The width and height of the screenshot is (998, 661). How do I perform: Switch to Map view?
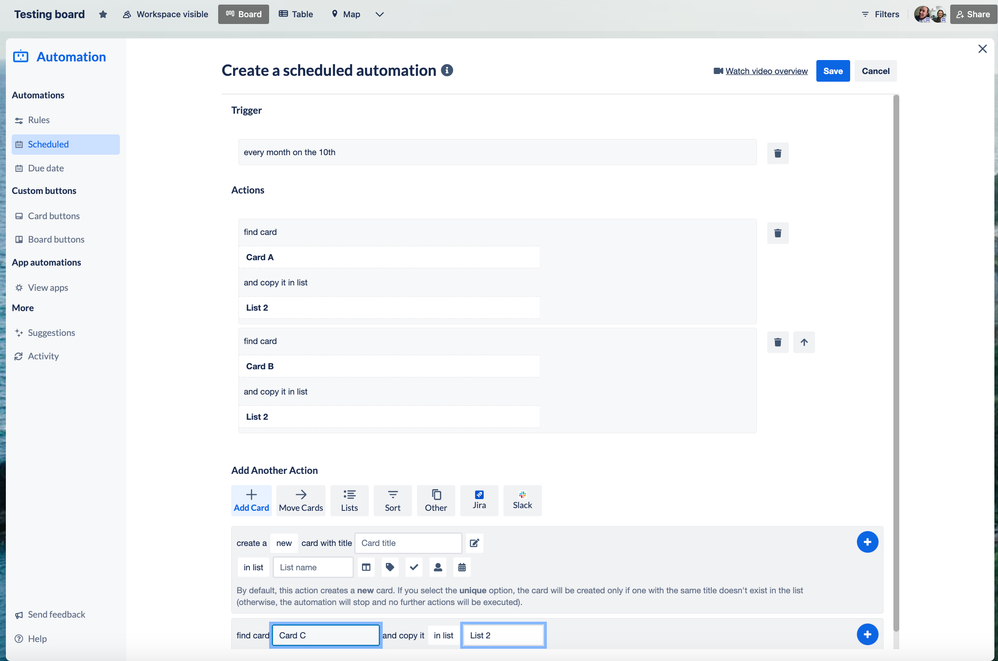(346, 14)
